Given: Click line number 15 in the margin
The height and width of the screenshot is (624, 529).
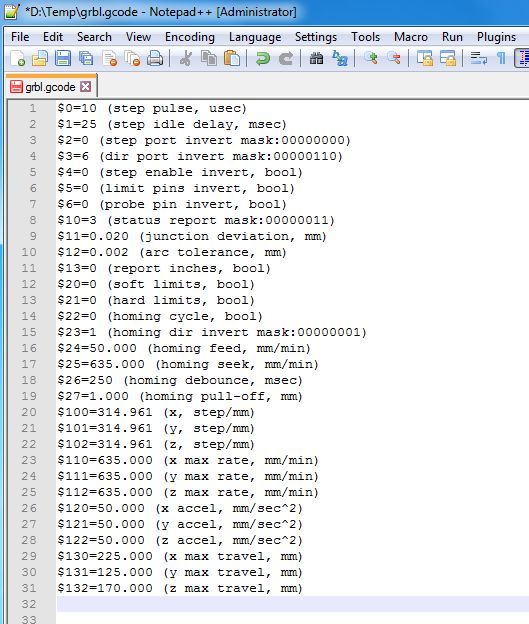Looking at the screenshot, I should point(29,332).
